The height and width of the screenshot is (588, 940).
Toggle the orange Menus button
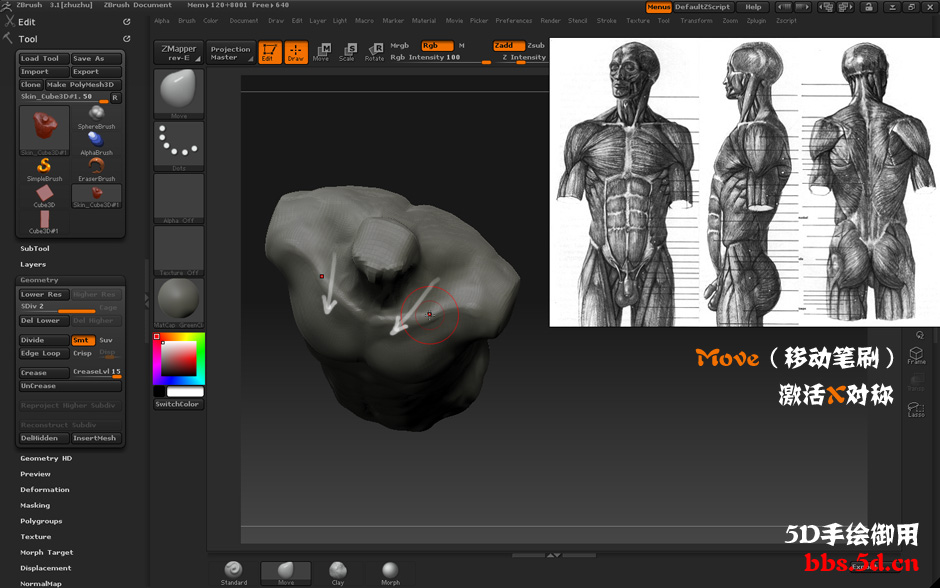point(658,7)
